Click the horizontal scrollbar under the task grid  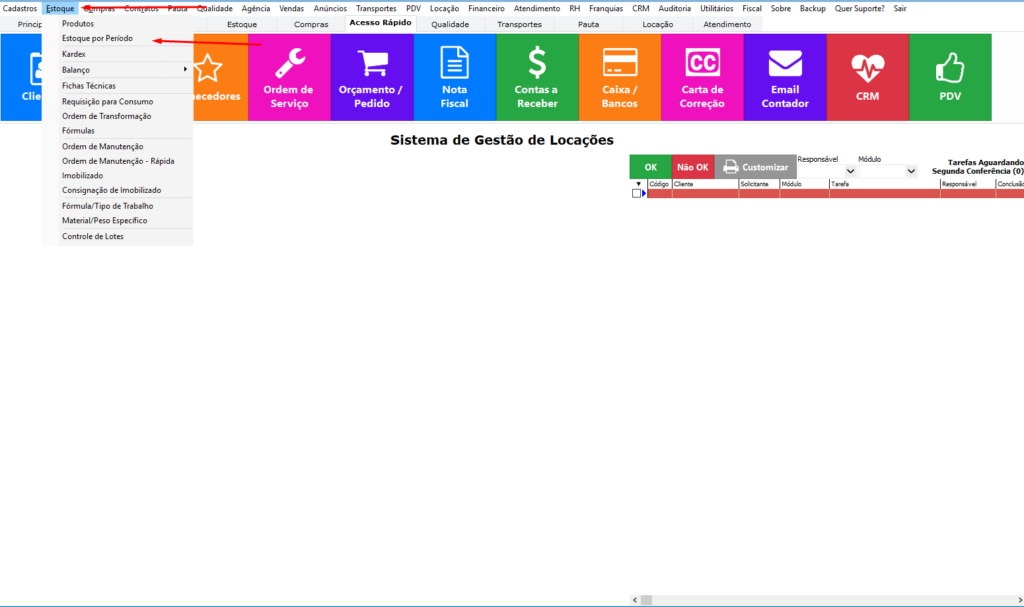click(830, 600)
